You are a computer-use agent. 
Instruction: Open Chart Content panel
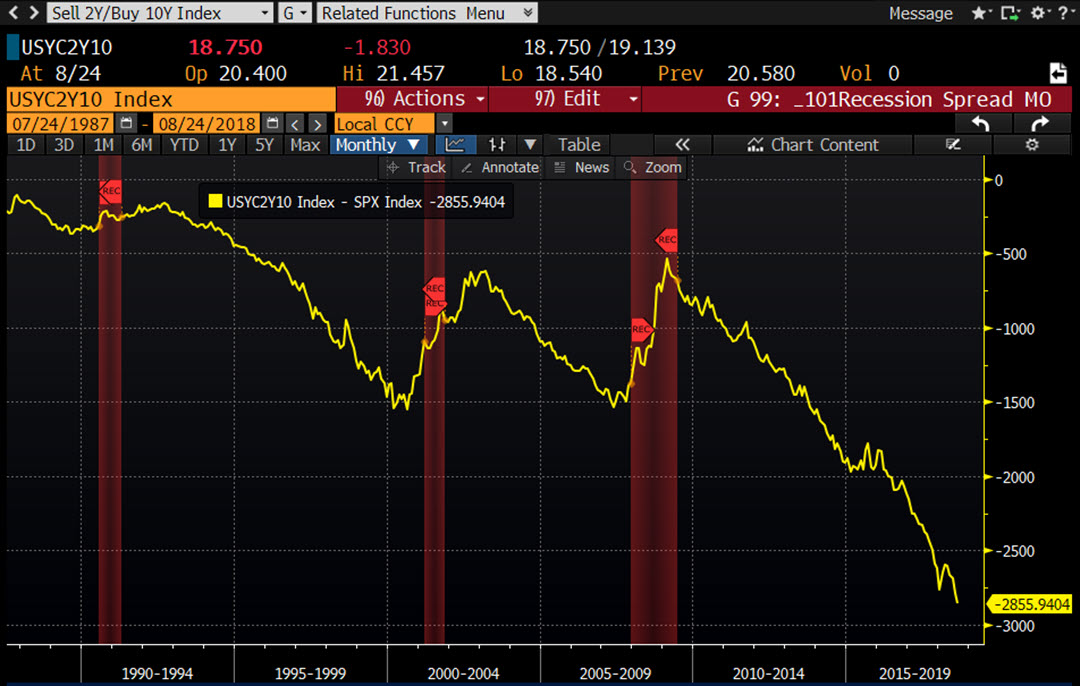(x=813, y=145)
